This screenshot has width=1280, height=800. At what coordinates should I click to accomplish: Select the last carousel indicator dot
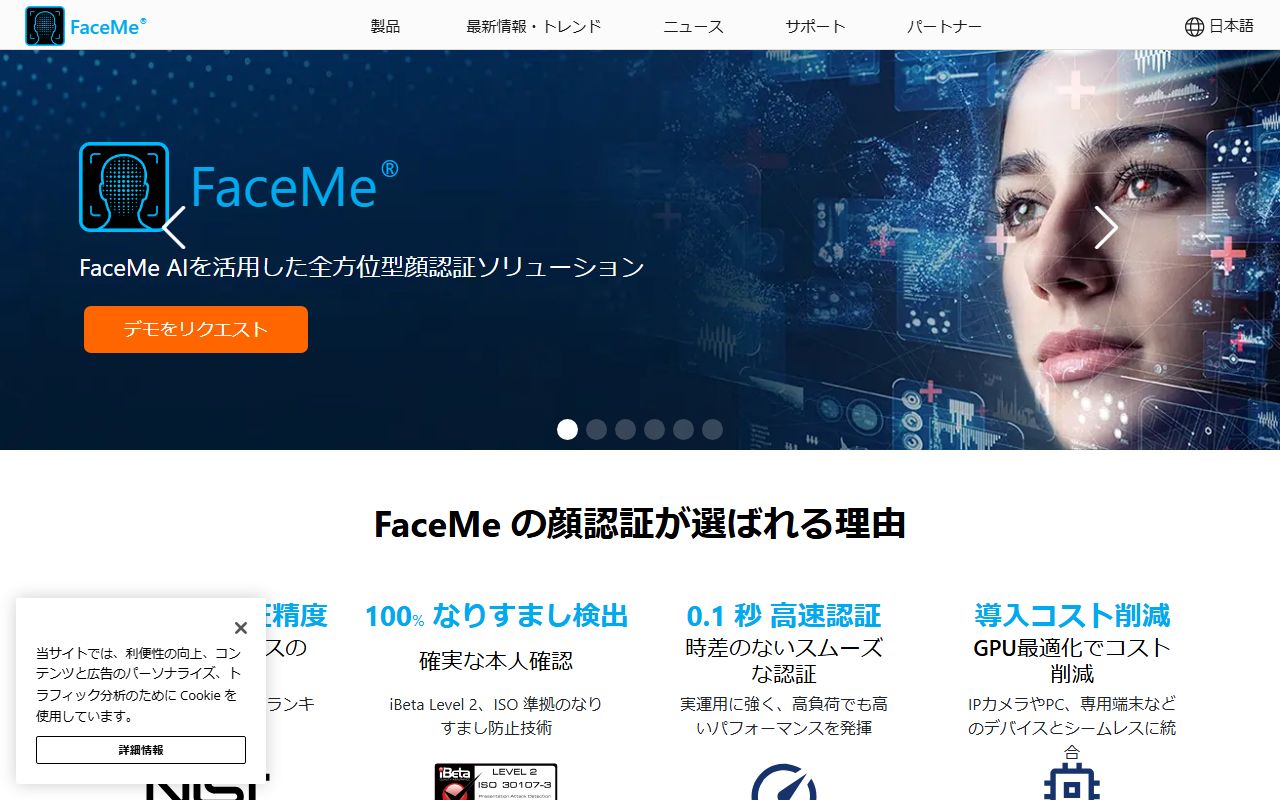(712, 429)
